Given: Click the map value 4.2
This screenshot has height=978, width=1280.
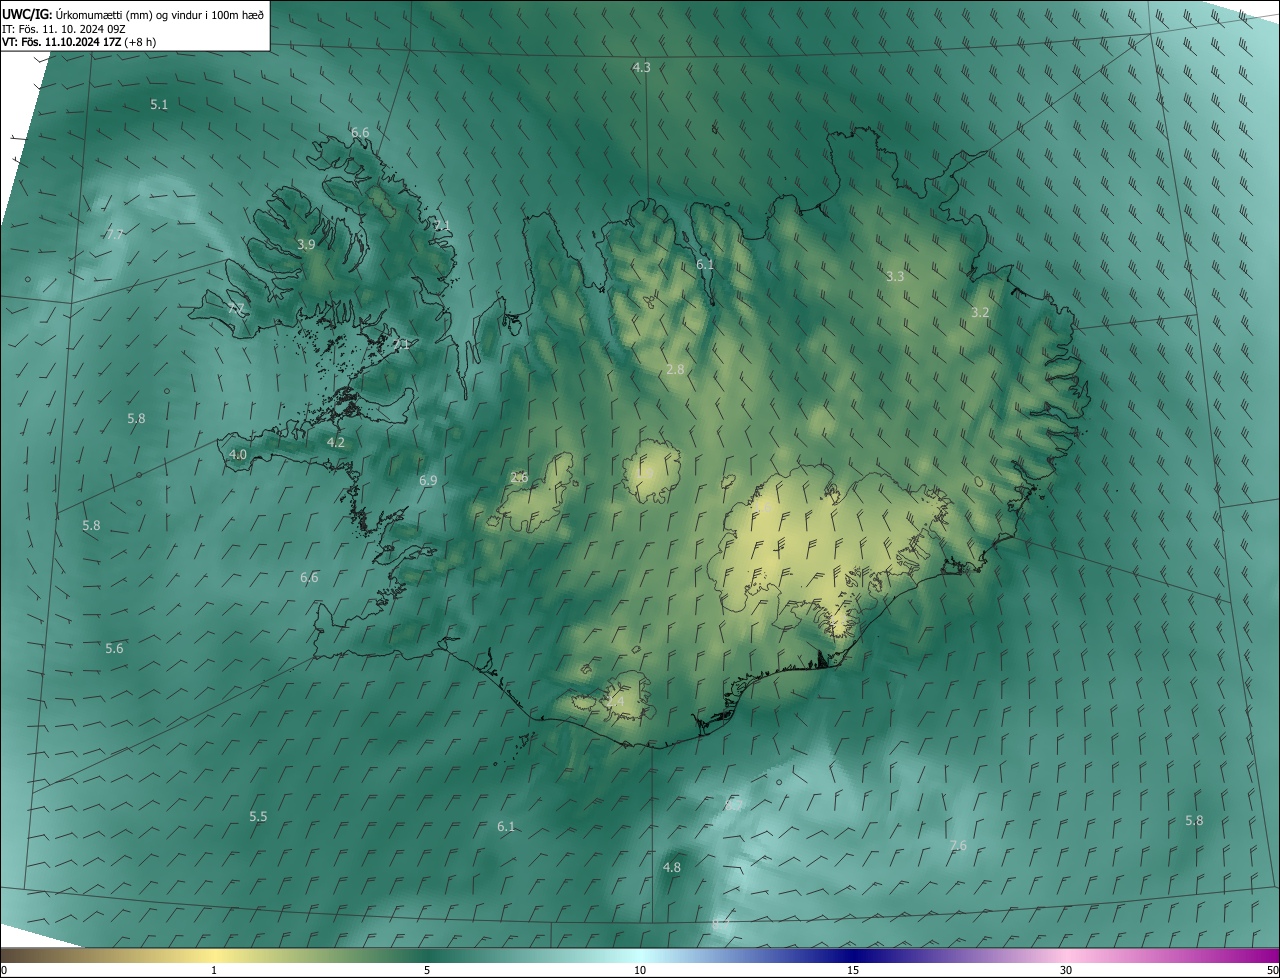Looking at the screenshot, I should 336,443.
